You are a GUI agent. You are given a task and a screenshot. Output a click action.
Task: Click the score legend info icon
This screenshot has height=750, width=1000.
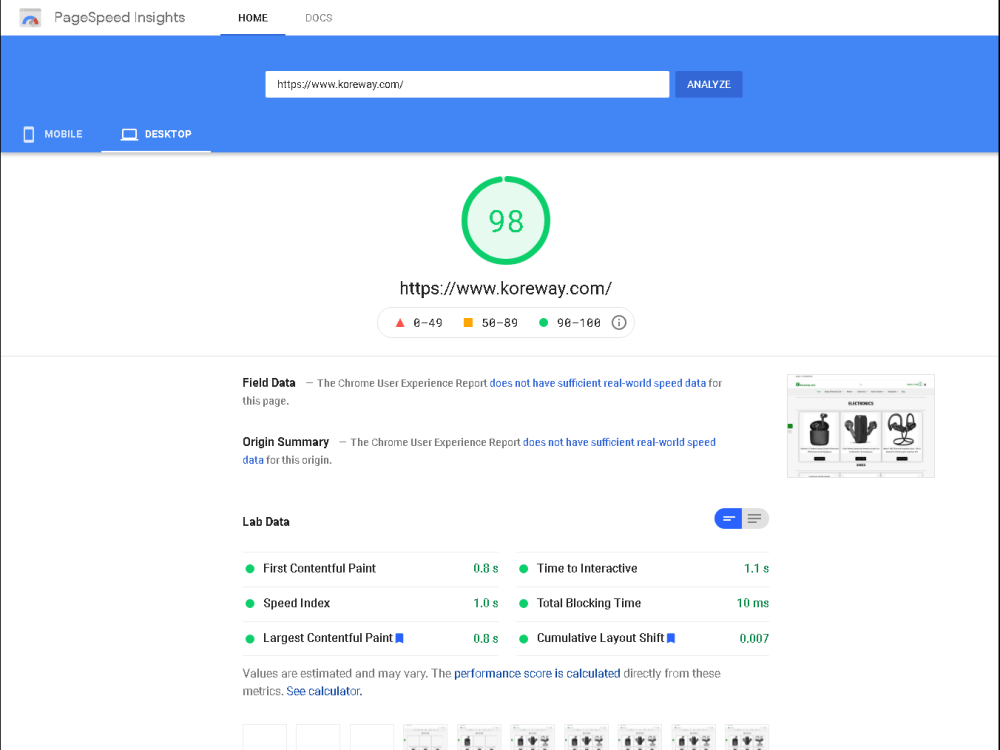[619, 323]
